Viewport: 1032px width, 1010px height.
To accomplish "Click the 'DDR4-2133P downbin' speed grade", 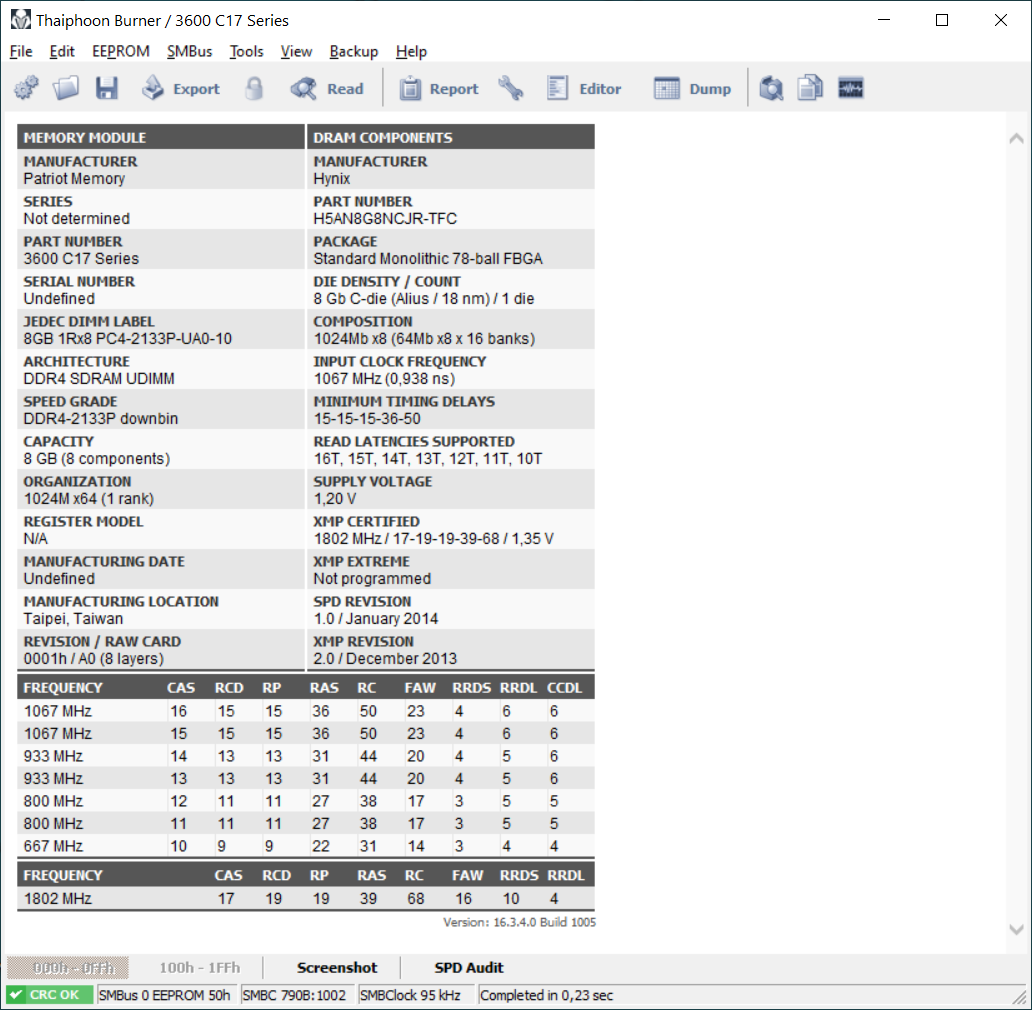I will (101, 419).
